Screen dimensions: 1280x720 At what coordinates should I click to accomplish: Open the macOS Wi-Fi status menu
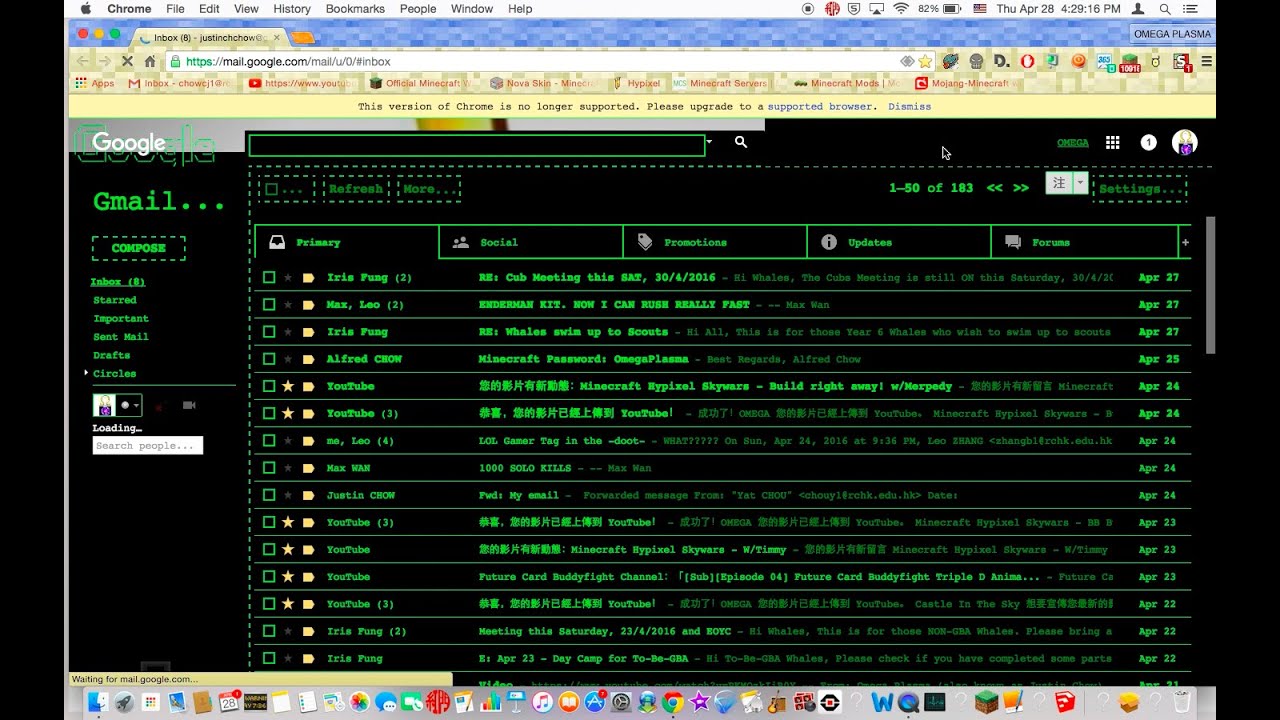click(x=900, y=8)
